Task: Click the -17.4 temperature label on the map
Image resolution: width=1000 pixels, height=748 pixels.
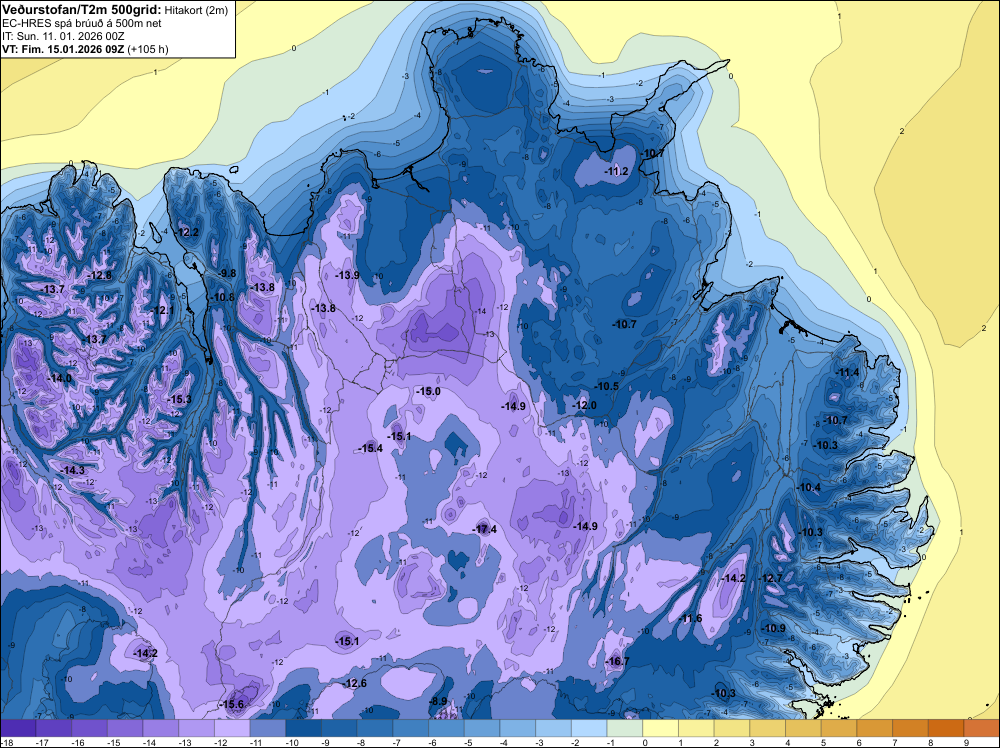Action: tap(485, 529)
